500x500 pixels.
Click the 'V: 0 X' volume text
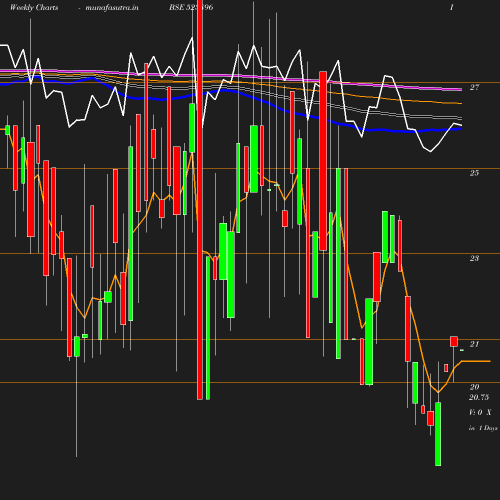480,412
